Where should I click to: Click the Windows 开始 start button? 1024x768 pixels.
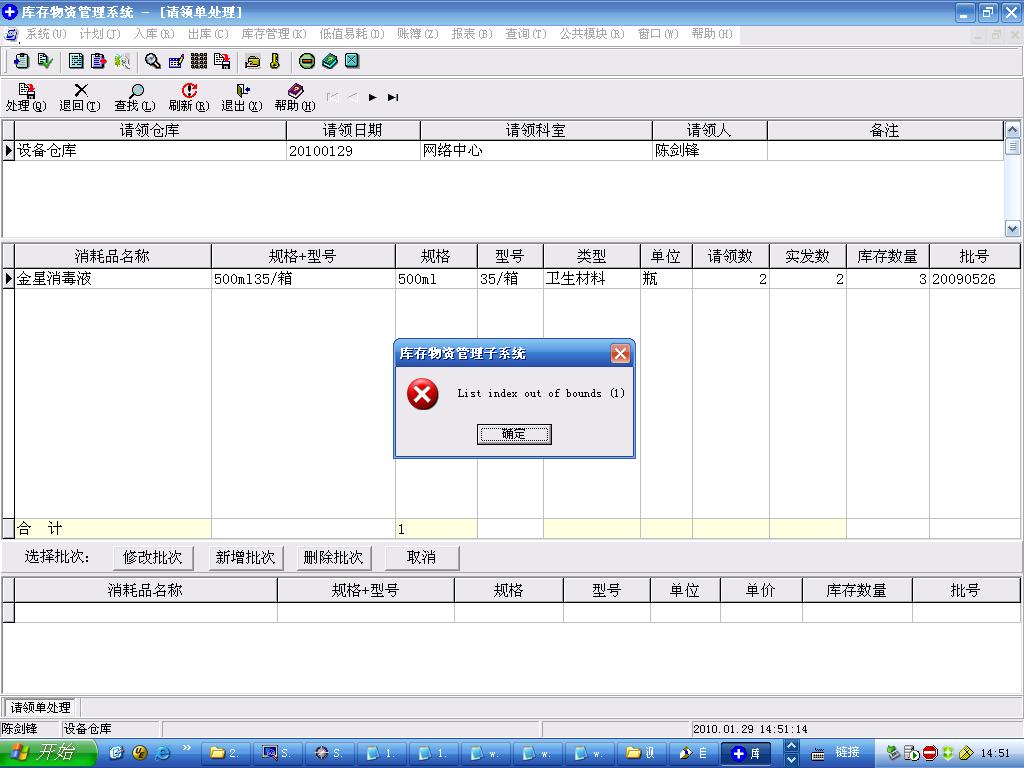click(x=47, y=753)
